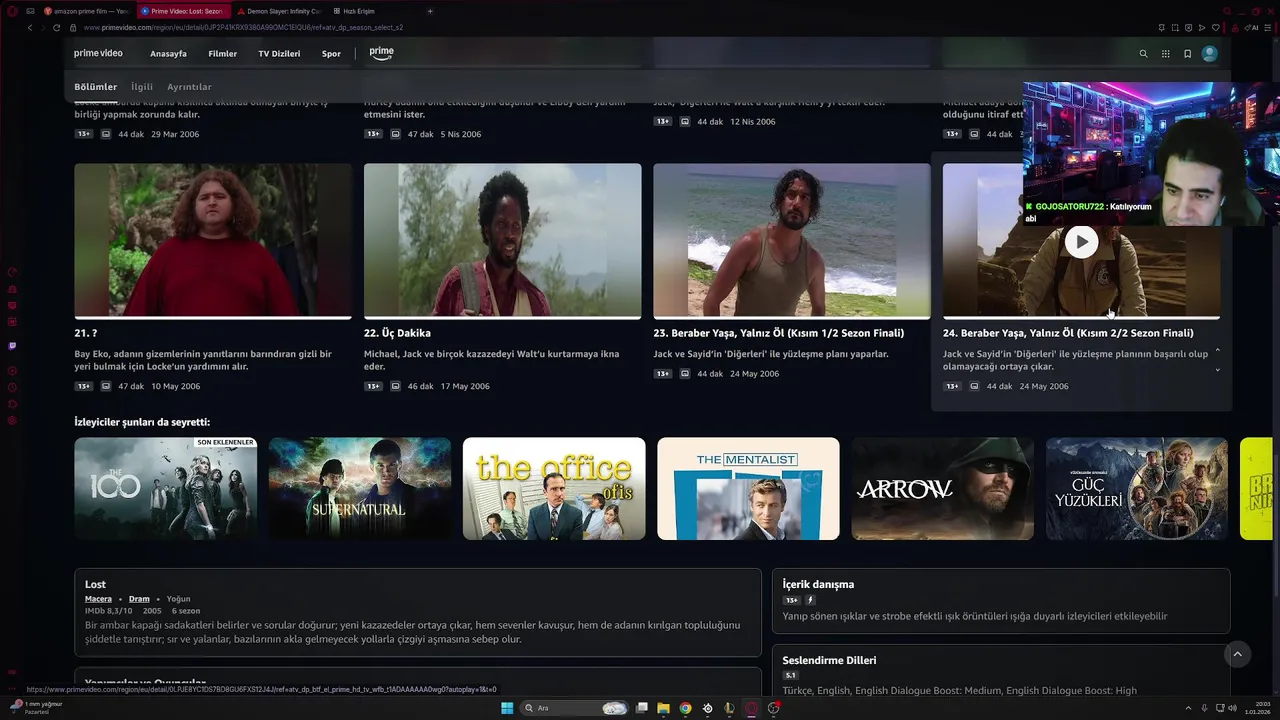Open the Spor navigation item
Viewport: 1280px width, 720px height.
(x=331, y=54)
